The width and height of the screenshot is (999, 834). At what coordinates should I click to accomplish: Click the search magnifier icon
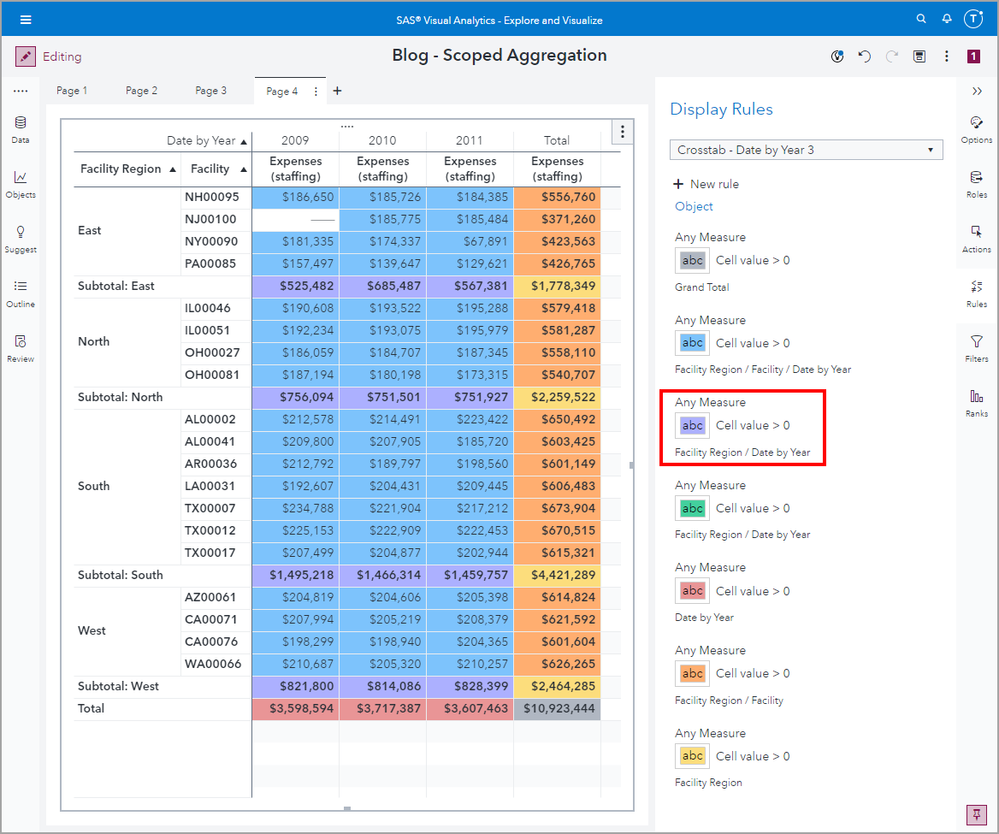pyautogui.click(x=921, y=19)
